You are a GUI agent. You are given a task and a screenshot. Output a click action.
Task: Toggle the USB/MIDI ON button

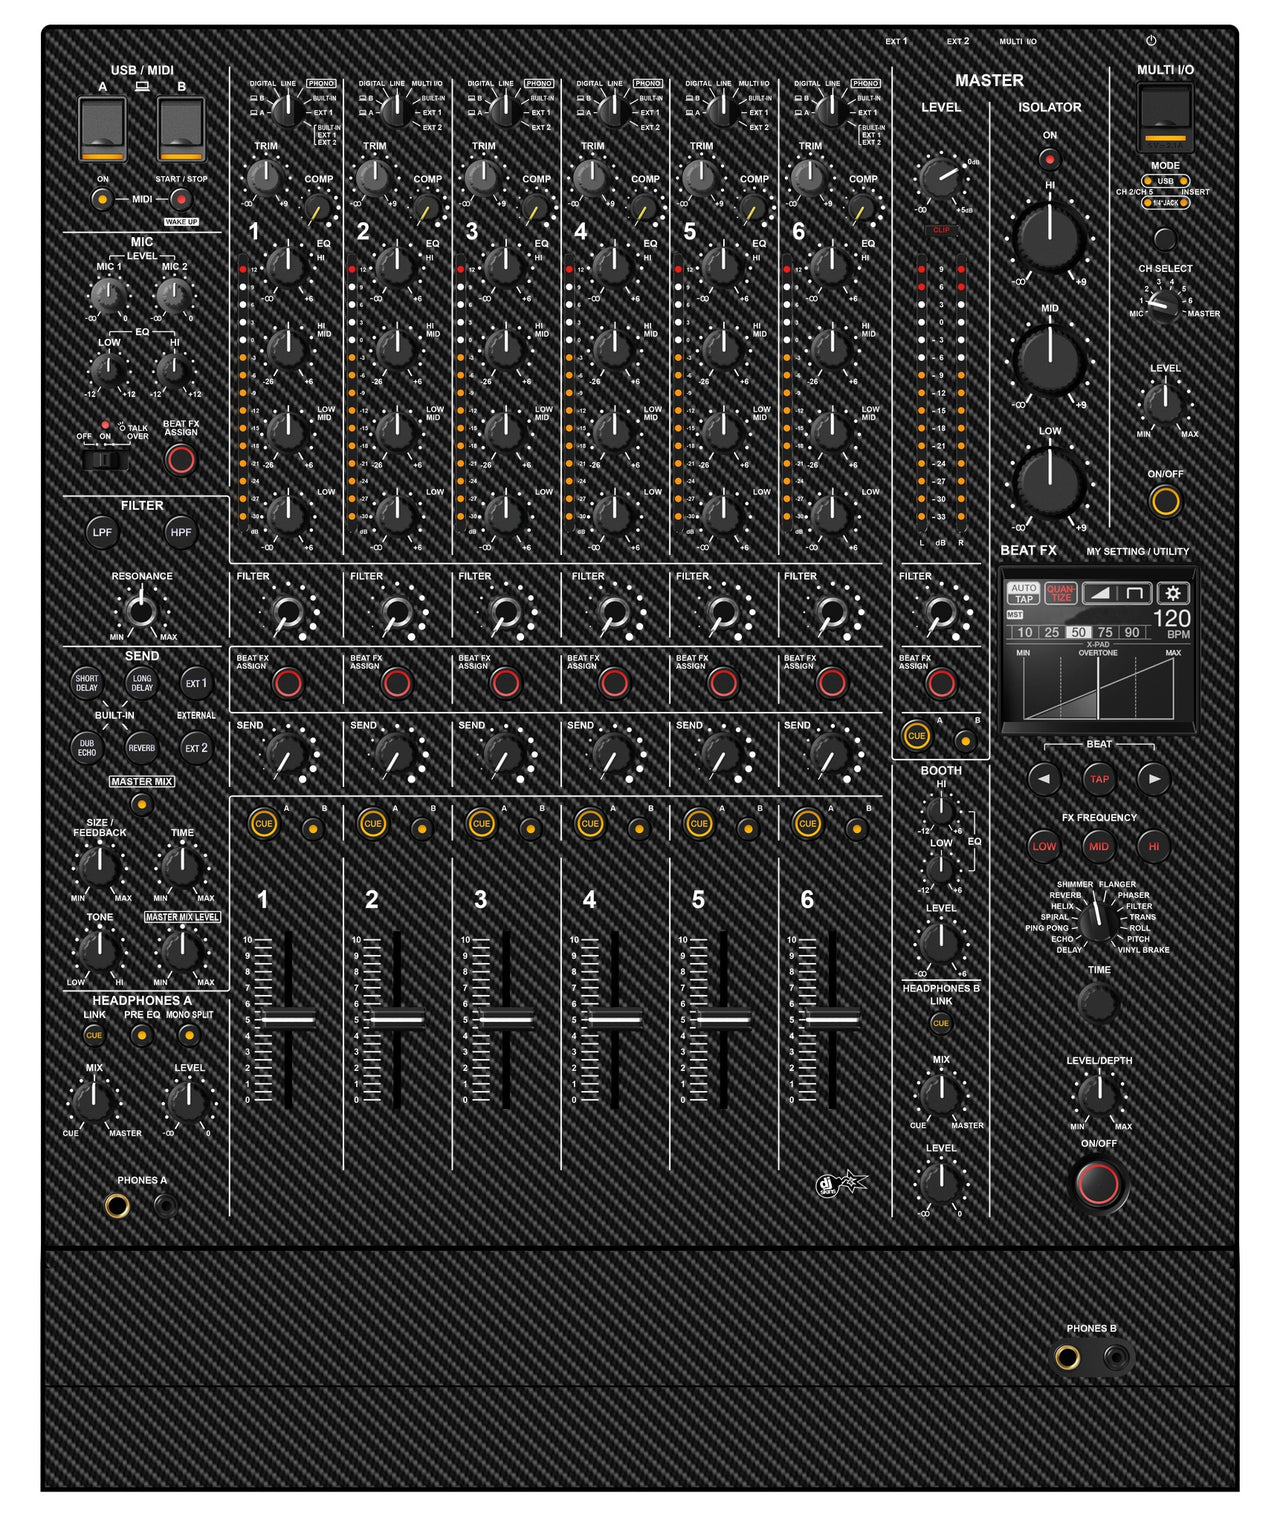coord(102,199)
